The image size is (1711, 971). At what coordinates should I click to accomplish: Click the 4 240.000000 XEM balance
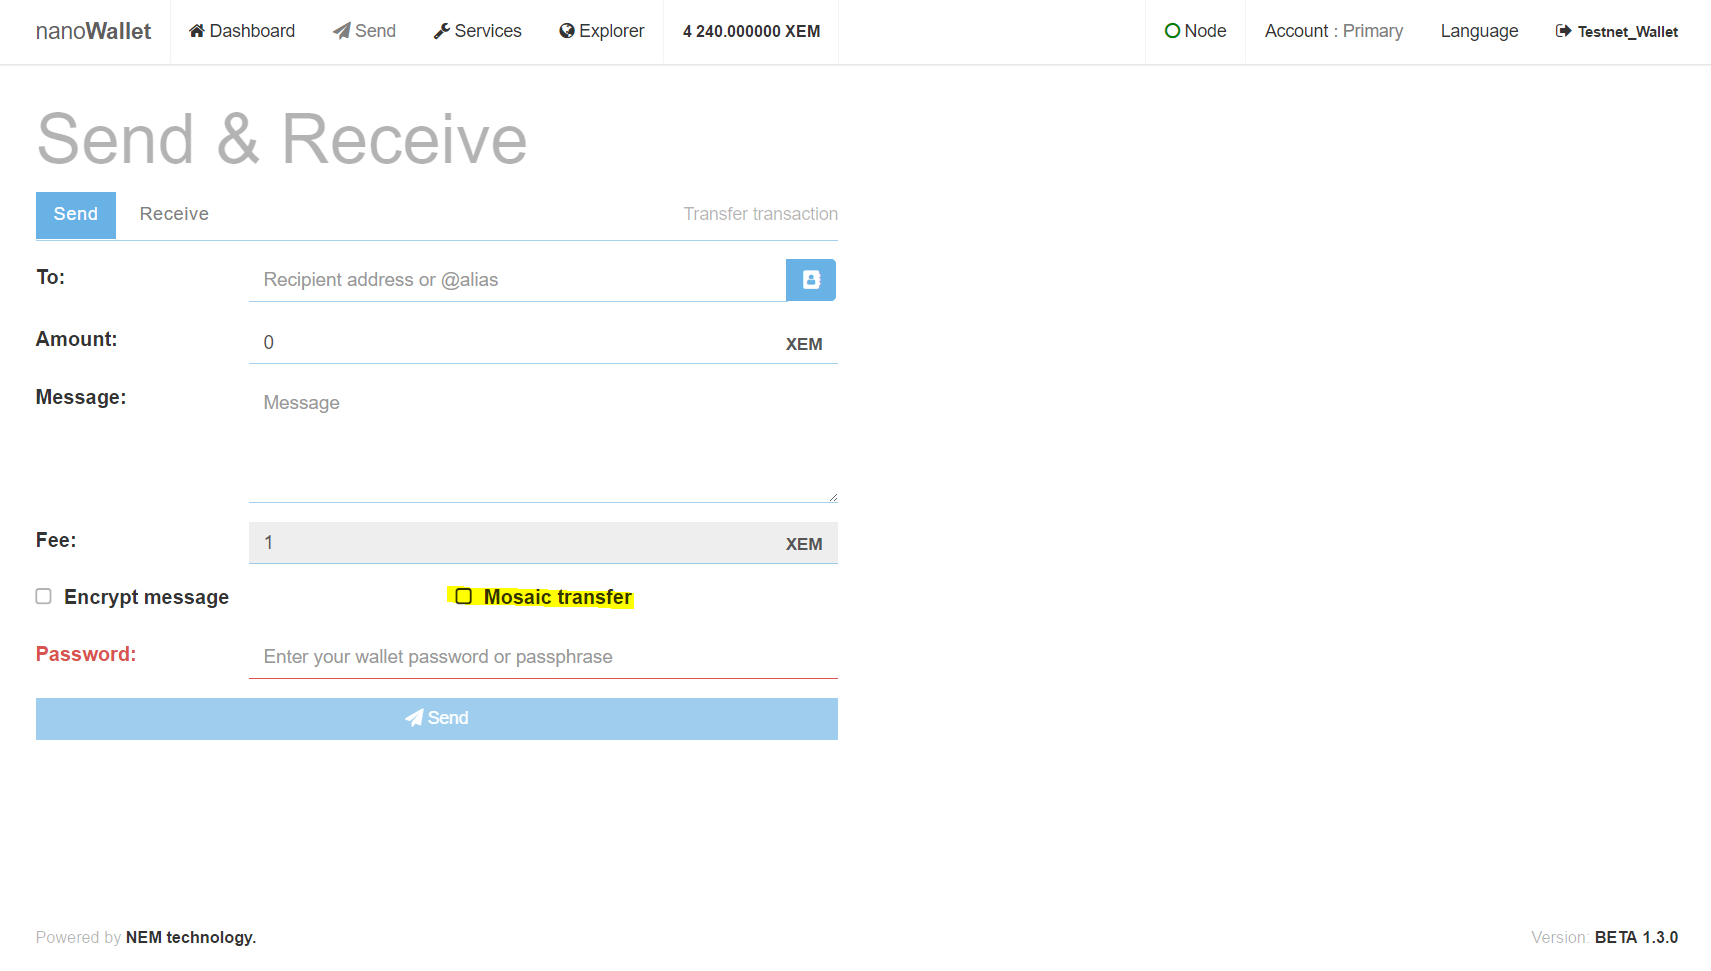pos(751,31)
